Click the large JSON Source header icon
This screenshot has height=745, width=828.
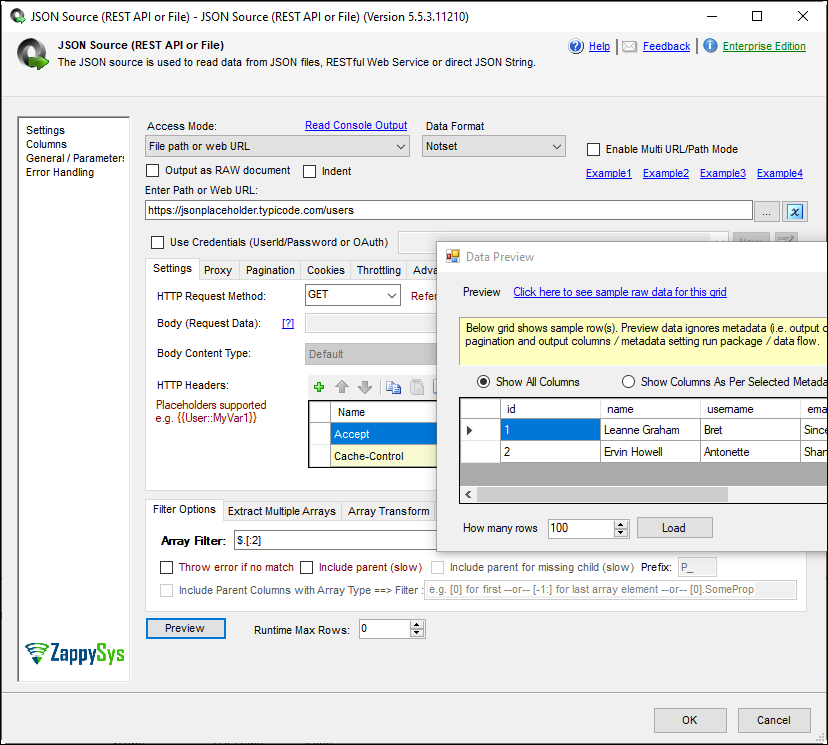click(x=33, y=54)
